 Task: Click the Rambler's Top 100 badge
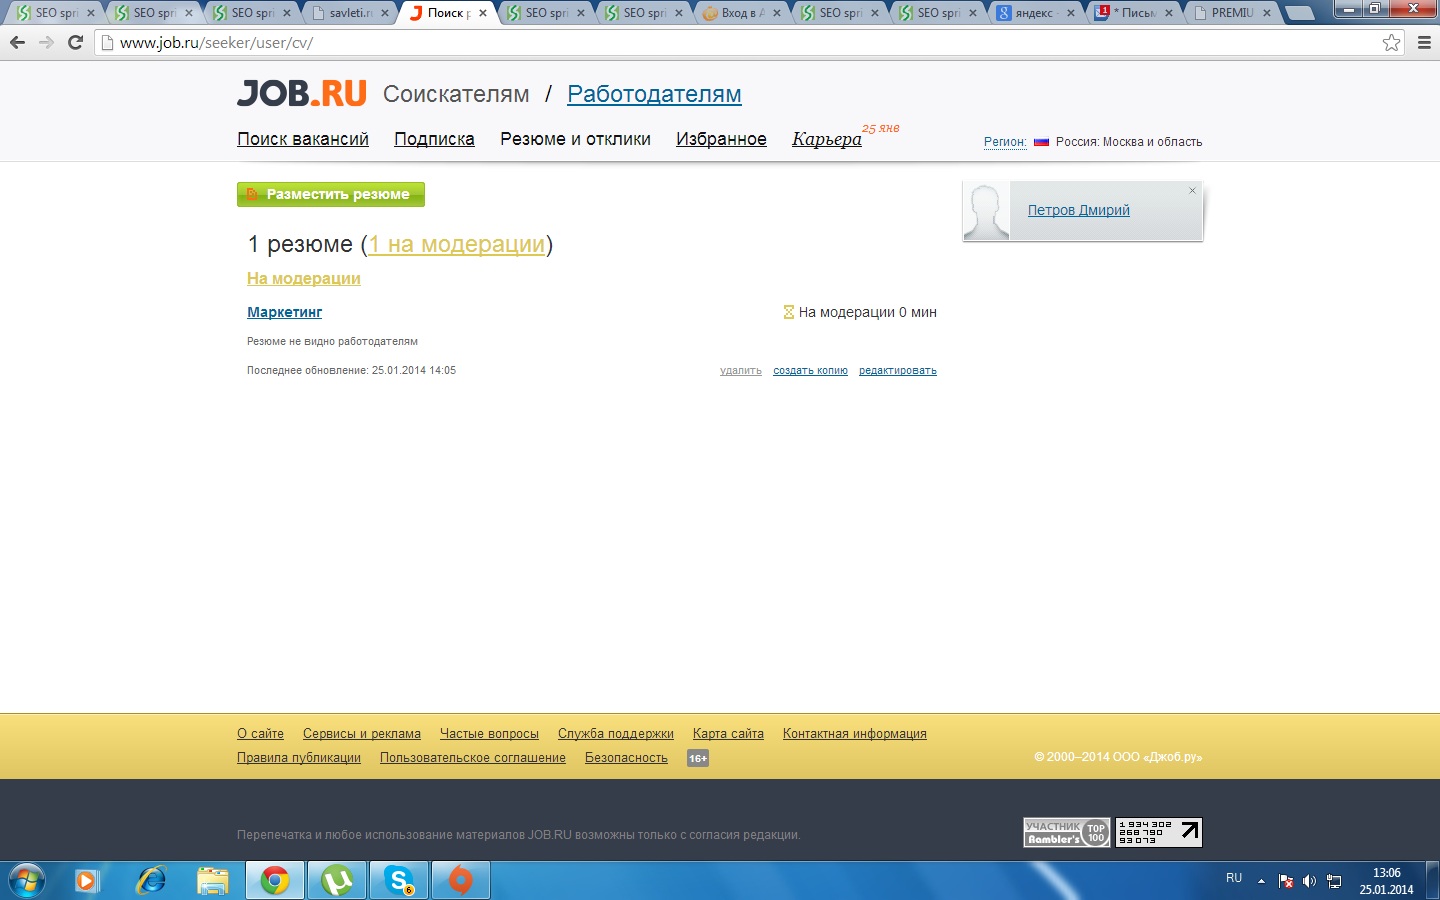pyautogui.click(x=1067, y=832)
